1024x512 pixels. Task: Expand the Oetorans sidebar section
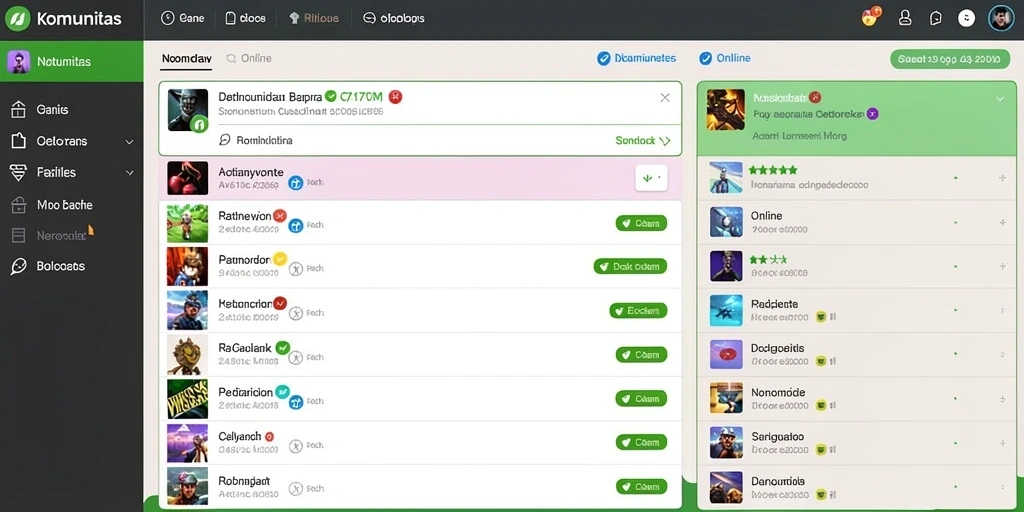129,142
